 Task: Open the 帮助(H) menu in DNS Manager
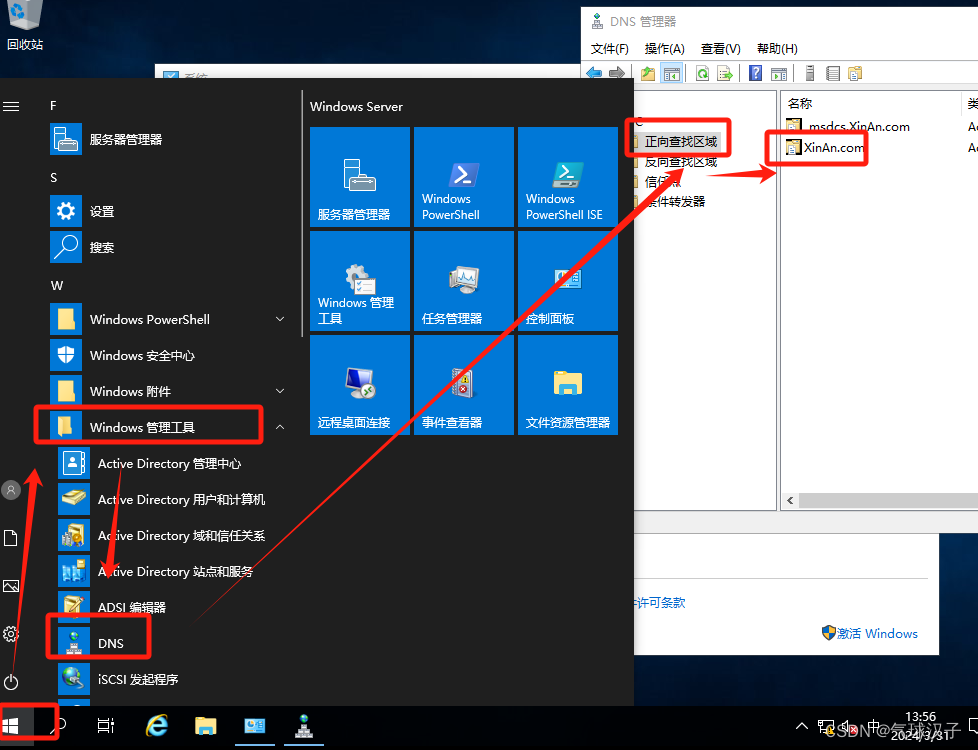pos(777,49)
